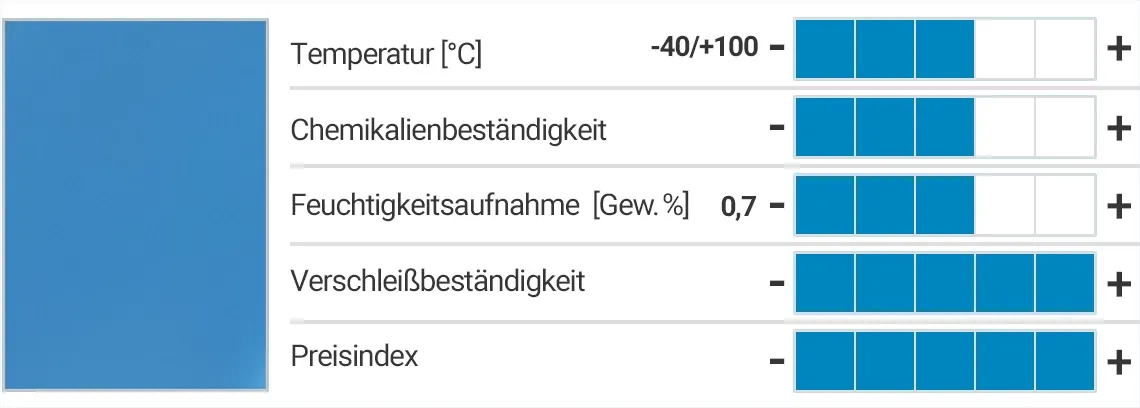Click the Feuchtigkeitsaufnahme rating bar
Screen dimensions: 1140x408
945,206
